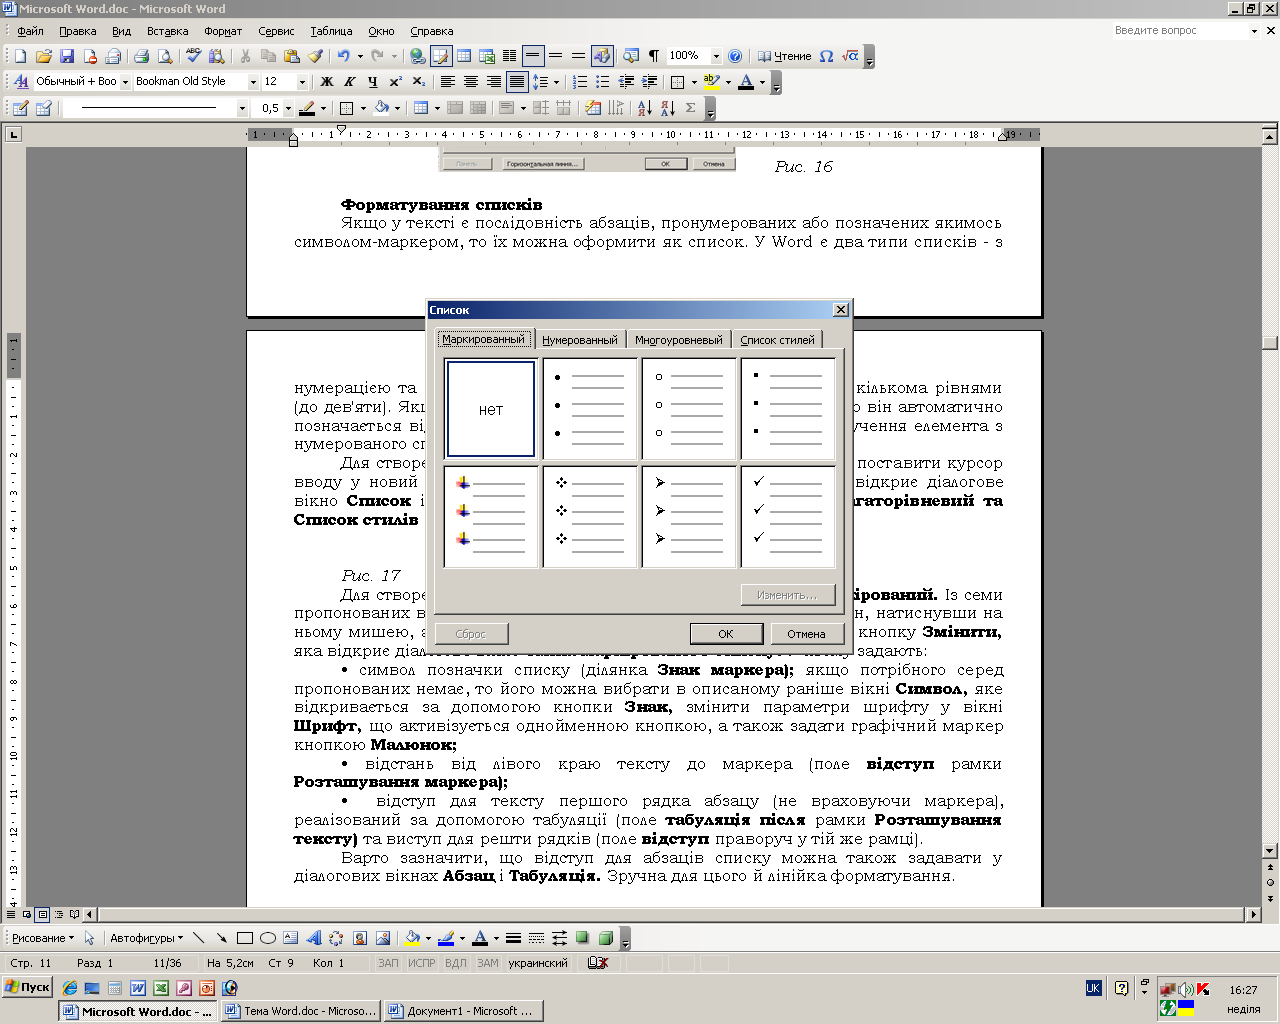Decrease indent of the paragraph
1280x1024 pixels.
[626, 82]
